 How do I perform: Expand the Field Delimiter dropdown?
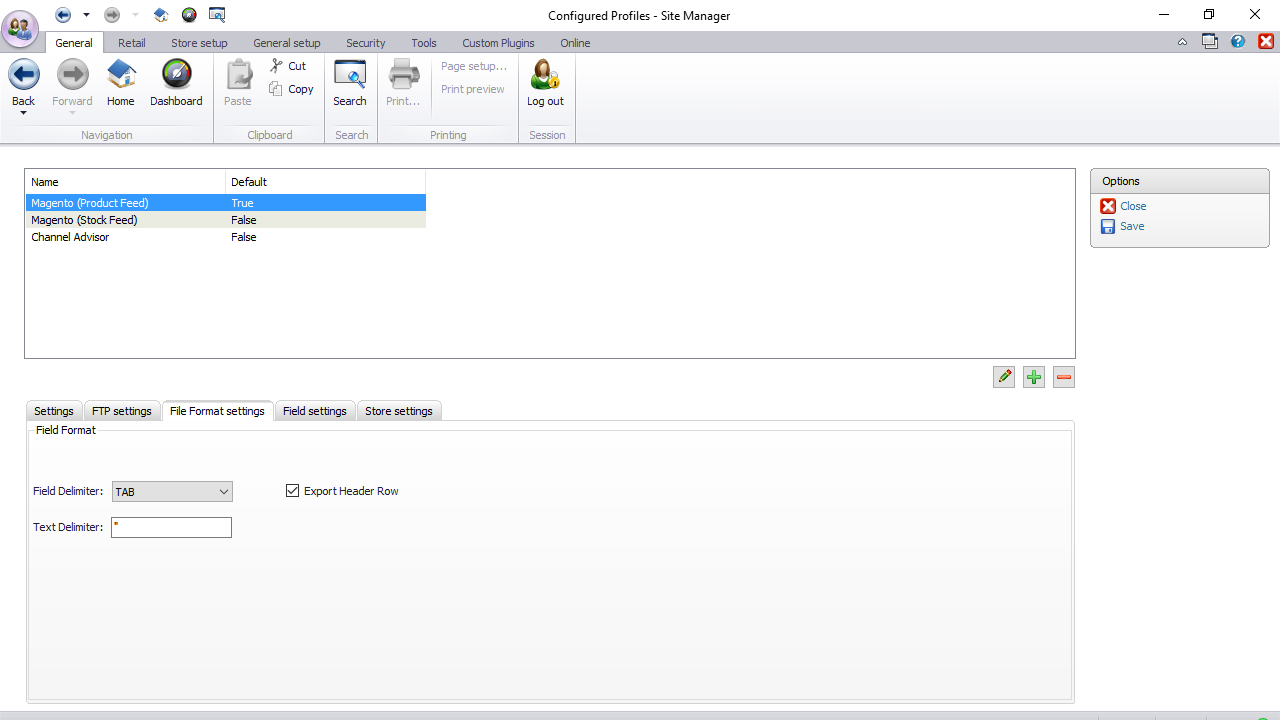(223, 492)
